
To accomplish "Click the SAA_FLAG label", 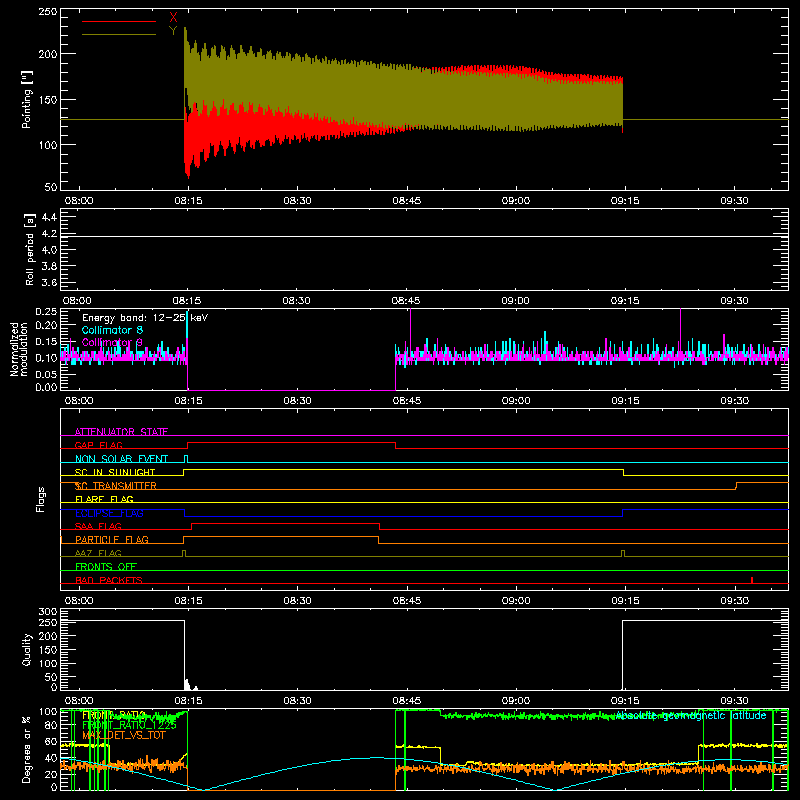I will click(98, 526).
